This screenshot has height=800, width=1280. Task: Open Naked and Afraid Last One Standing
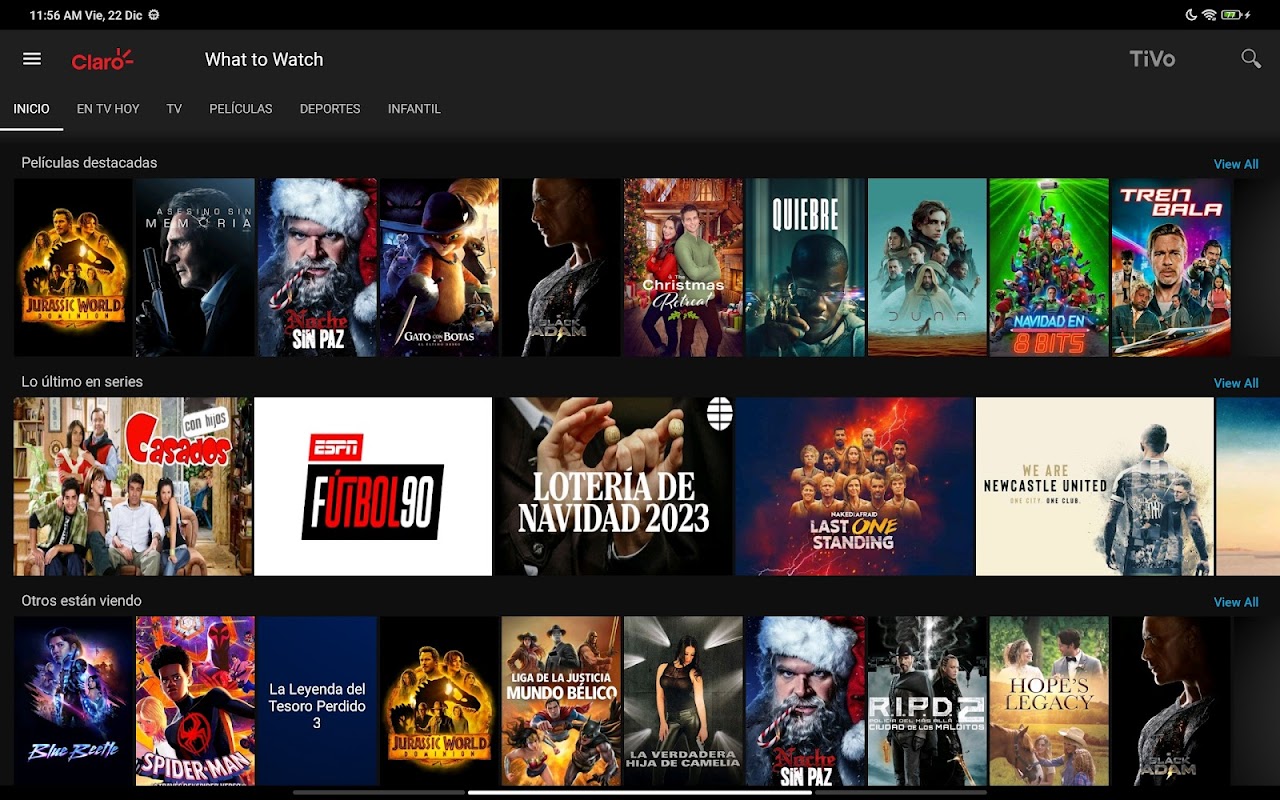click(854, 486)
